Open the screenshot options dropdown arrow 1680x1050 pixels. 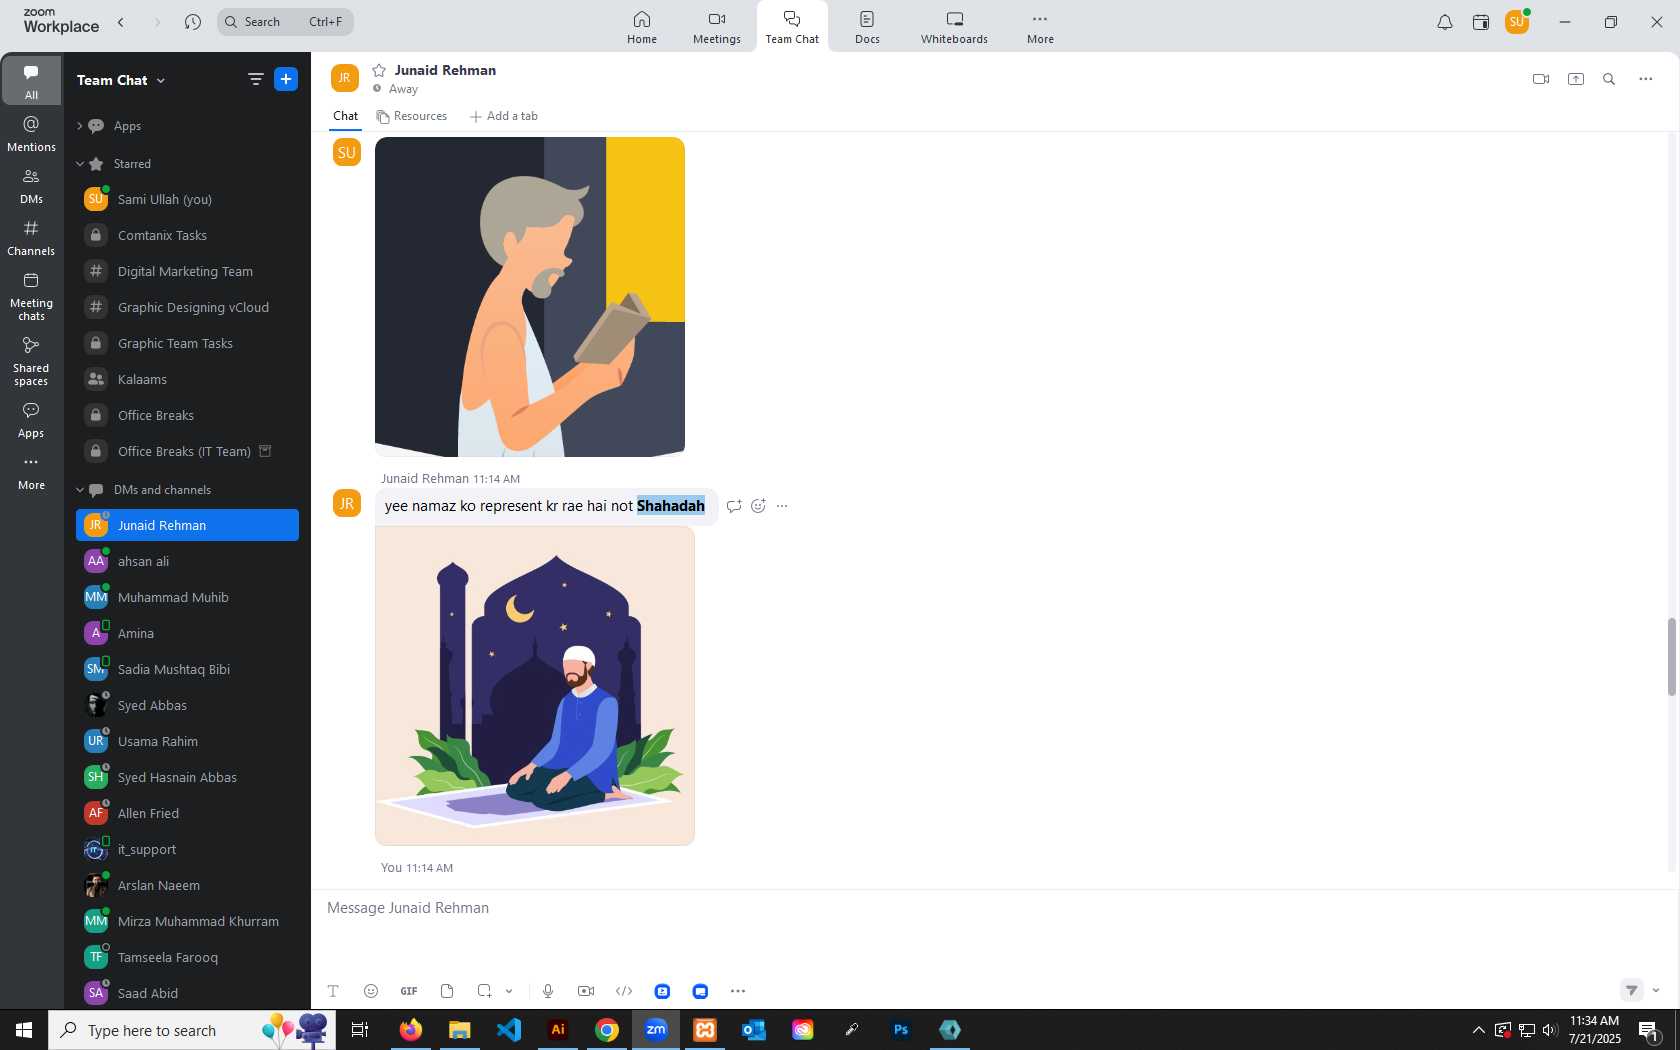[509, 991]
